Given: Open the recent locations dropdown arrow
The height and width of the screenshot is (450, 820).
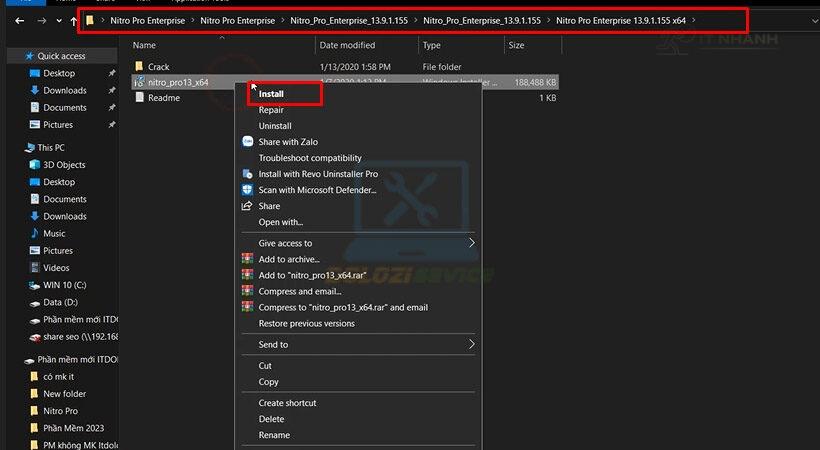Looking at the screenshot, I should (x=57, y=20).
